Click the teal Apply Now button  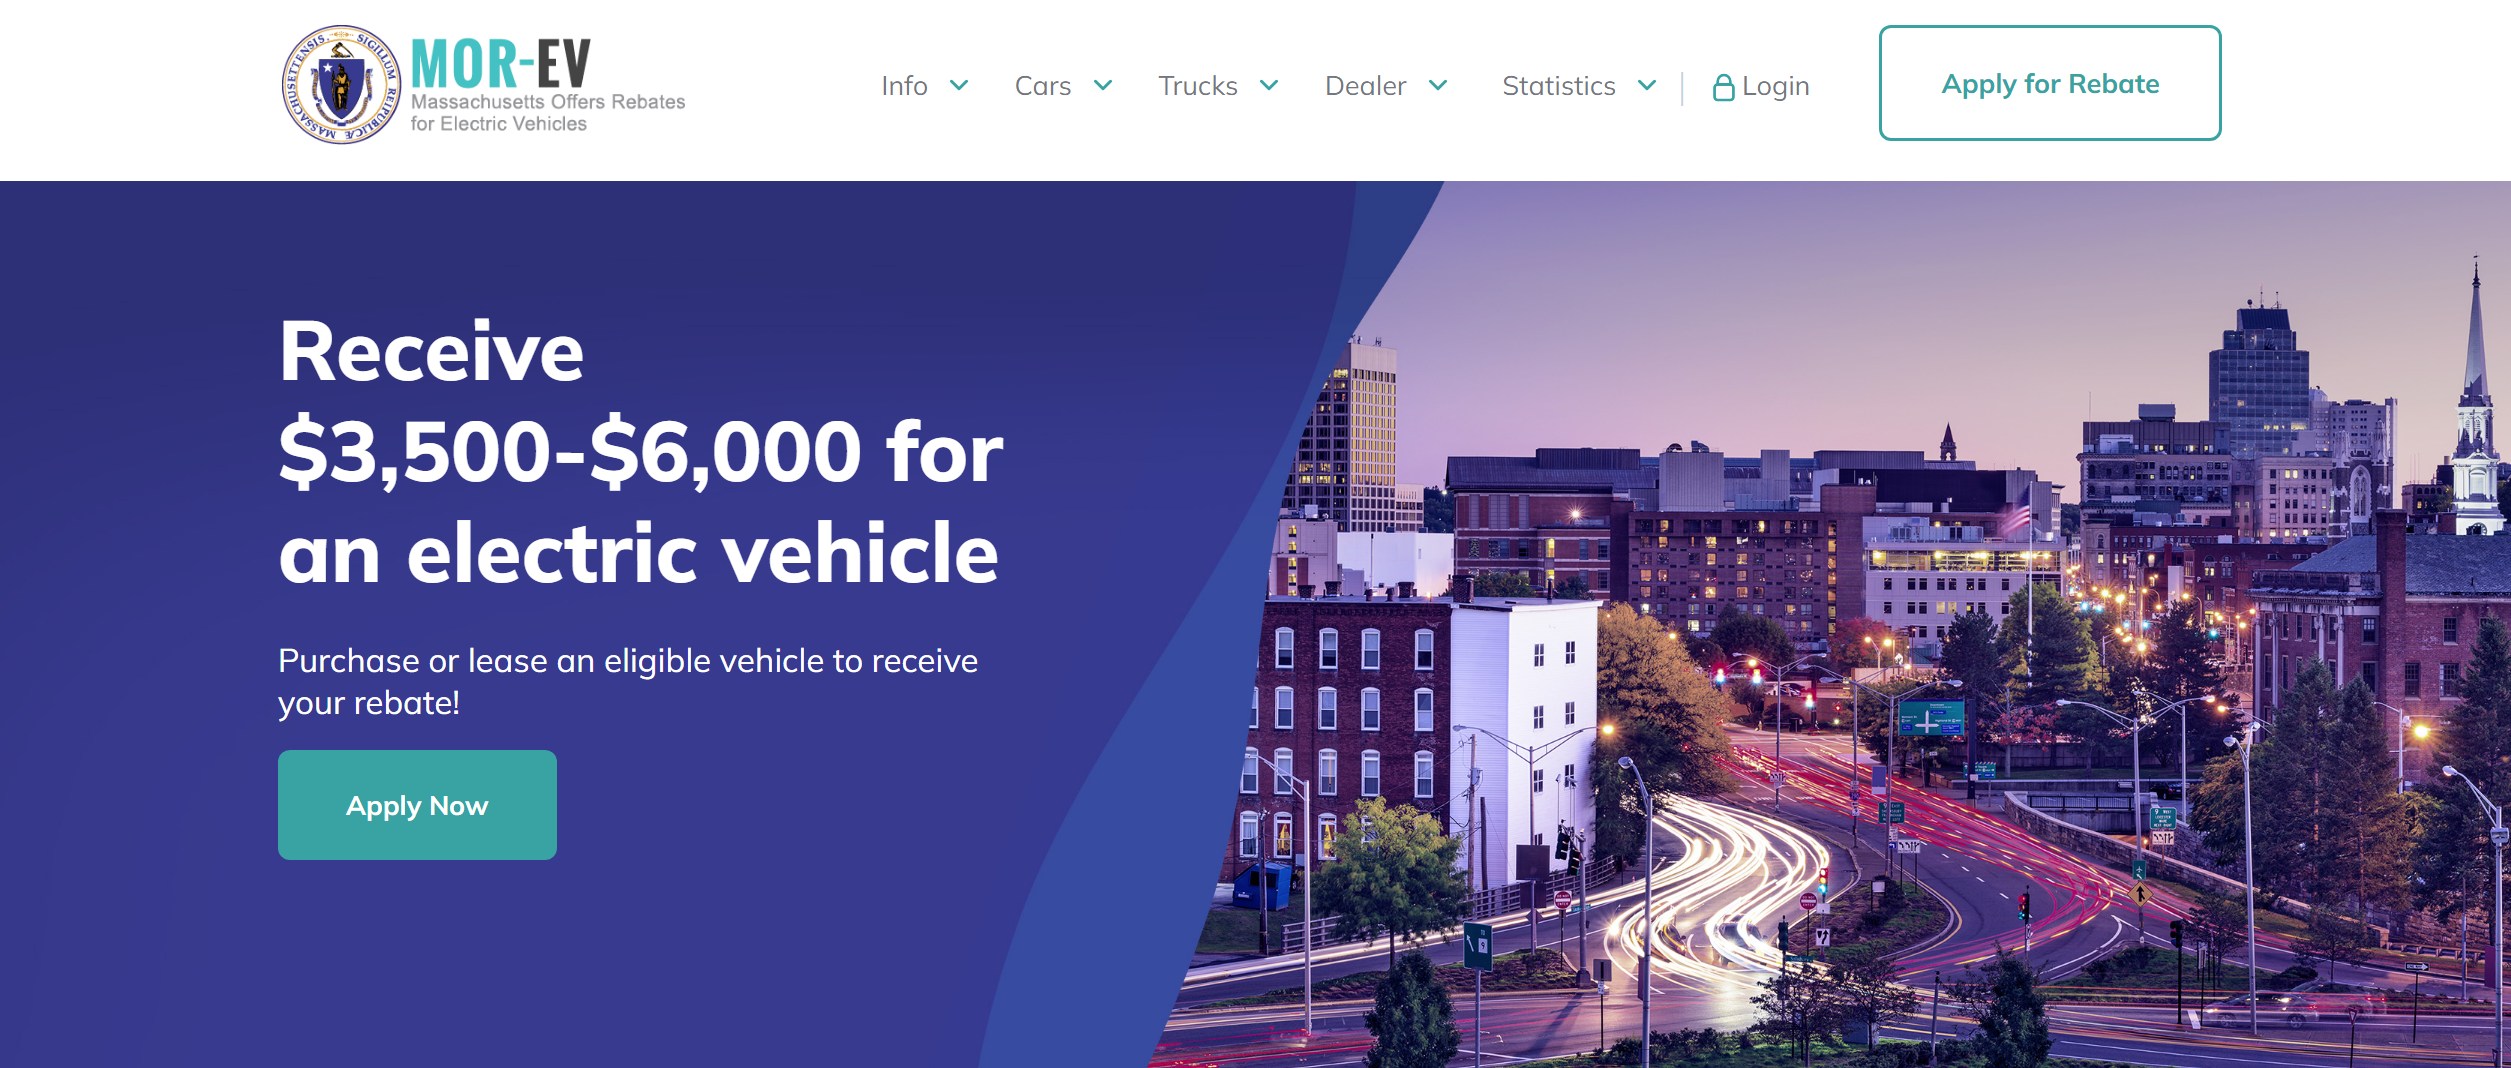[417, 805]
